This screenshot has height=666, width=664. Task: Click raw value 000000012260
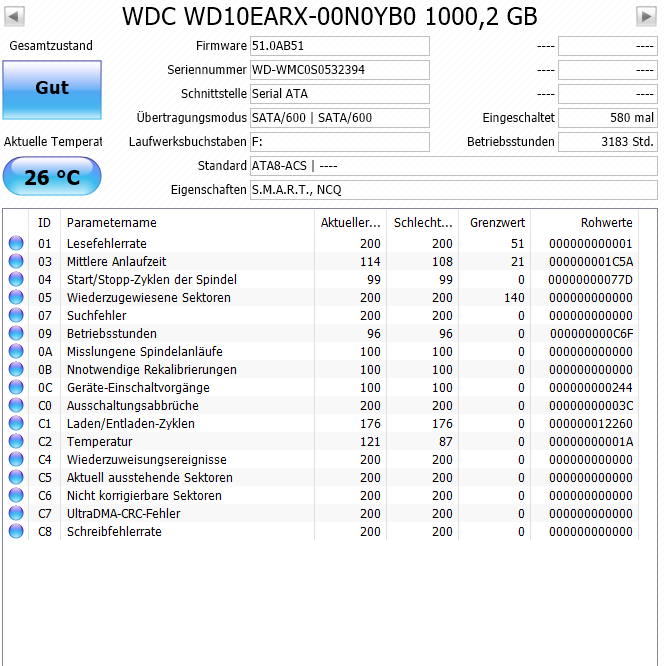pyautogui.click(x=591, y=423)
